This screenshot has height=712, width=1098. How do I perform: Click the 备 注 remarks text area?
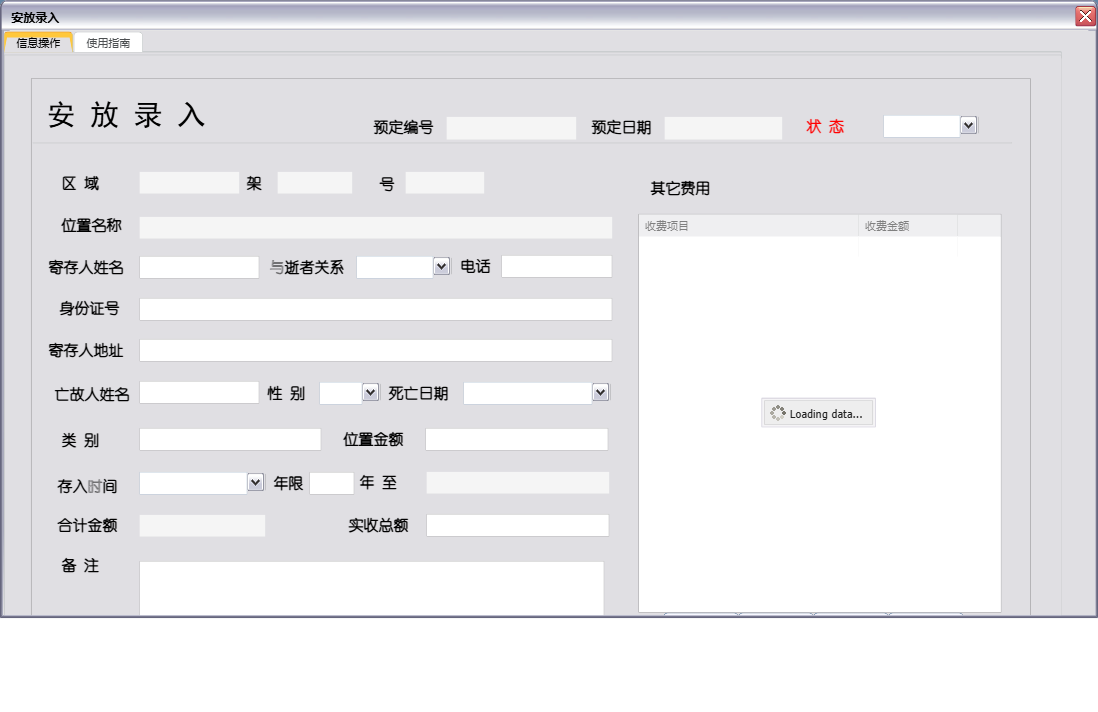(x=372, y=585)
